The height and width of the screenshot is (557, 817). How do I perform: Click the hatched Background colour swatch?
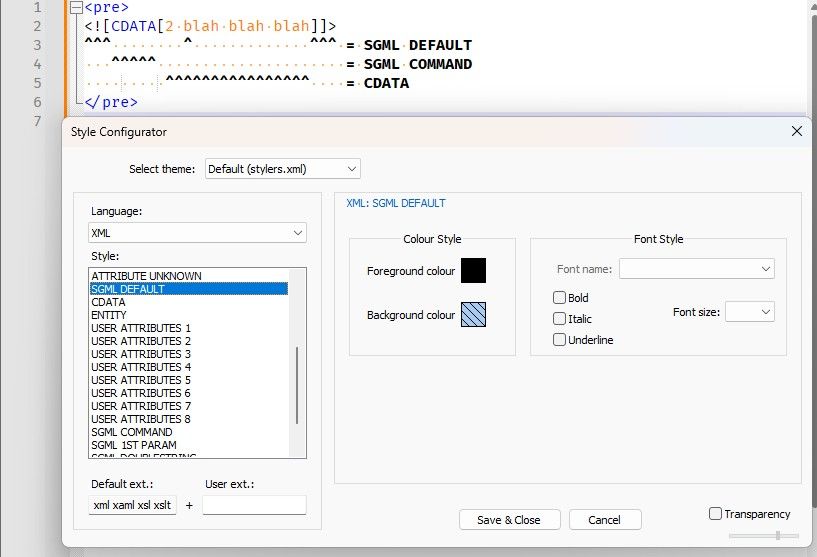point(473,315)
